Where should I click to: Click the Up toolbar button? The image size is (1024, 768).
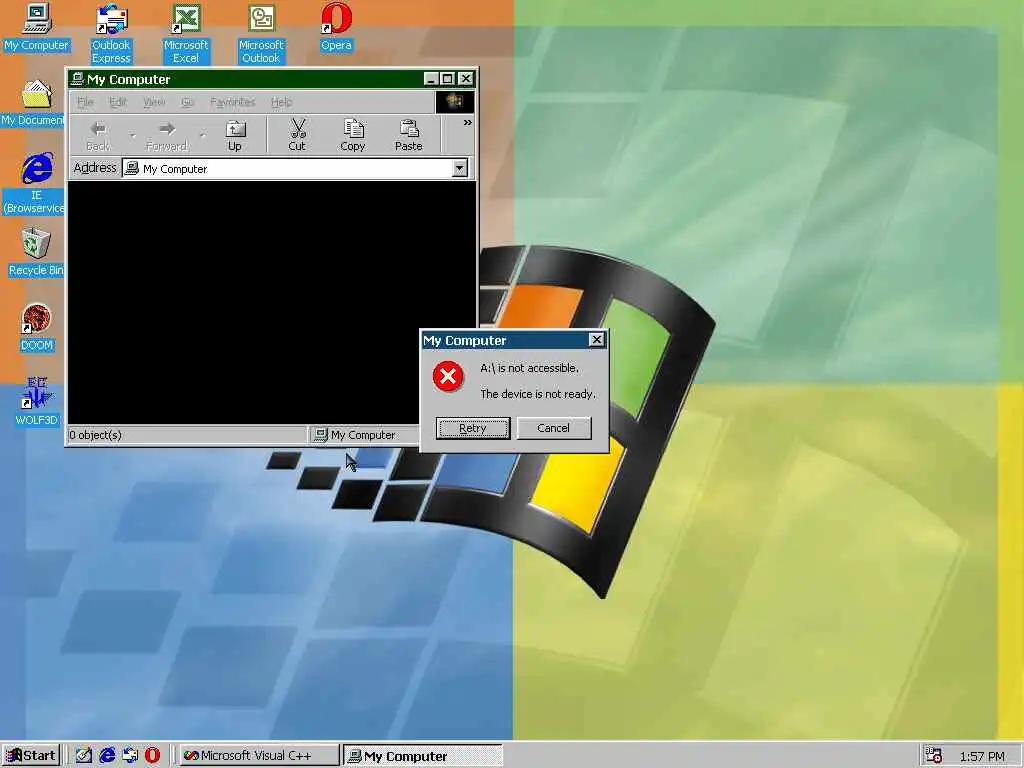tap(235, 136)
